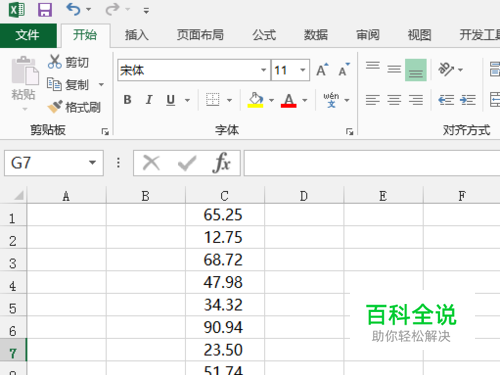The image size is (500, 375).
Task: Expand the font name dropdown arrow
Action: 264,70
